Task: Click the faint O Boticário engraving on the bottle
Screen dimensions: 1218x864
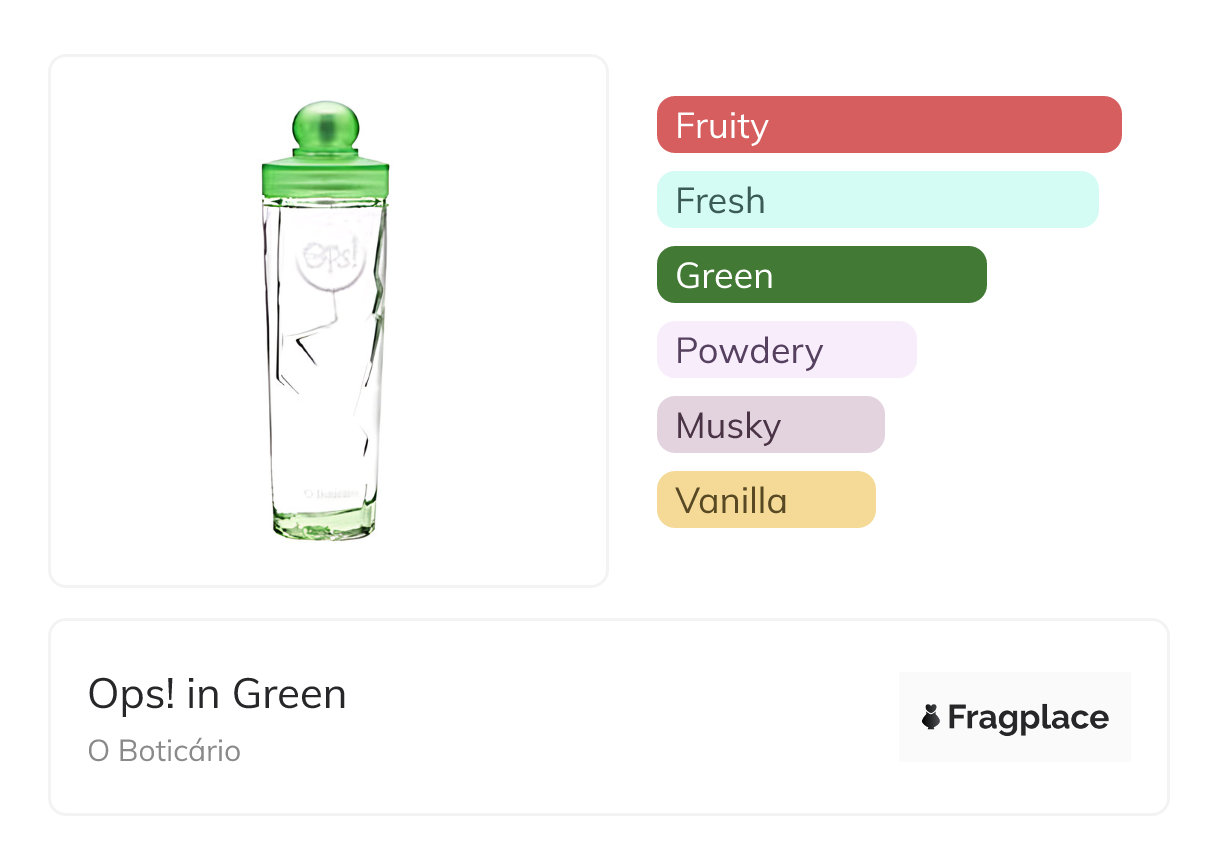Action: point(330,493)
